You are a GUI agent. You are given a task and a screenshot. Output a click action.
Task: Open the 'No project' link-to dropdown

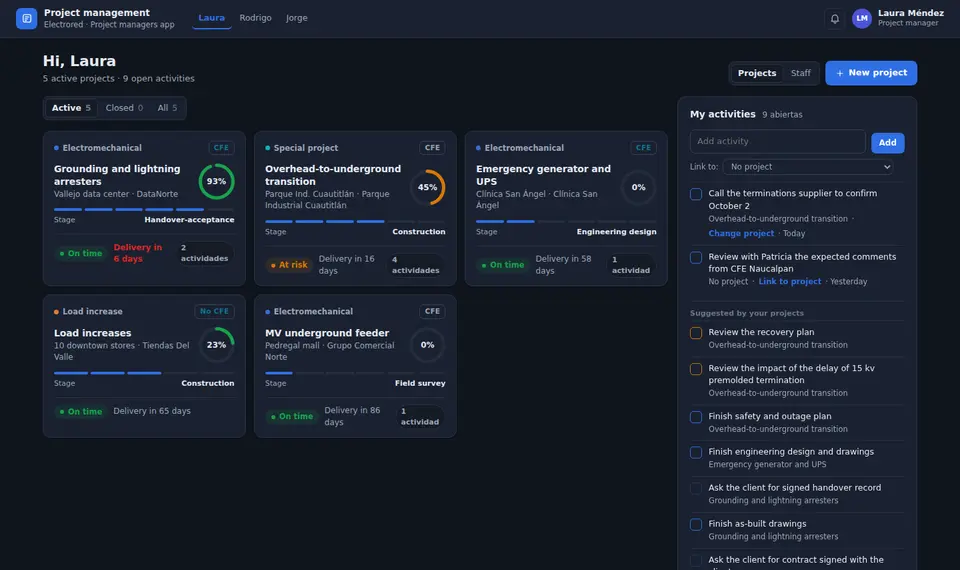point(808,167)
